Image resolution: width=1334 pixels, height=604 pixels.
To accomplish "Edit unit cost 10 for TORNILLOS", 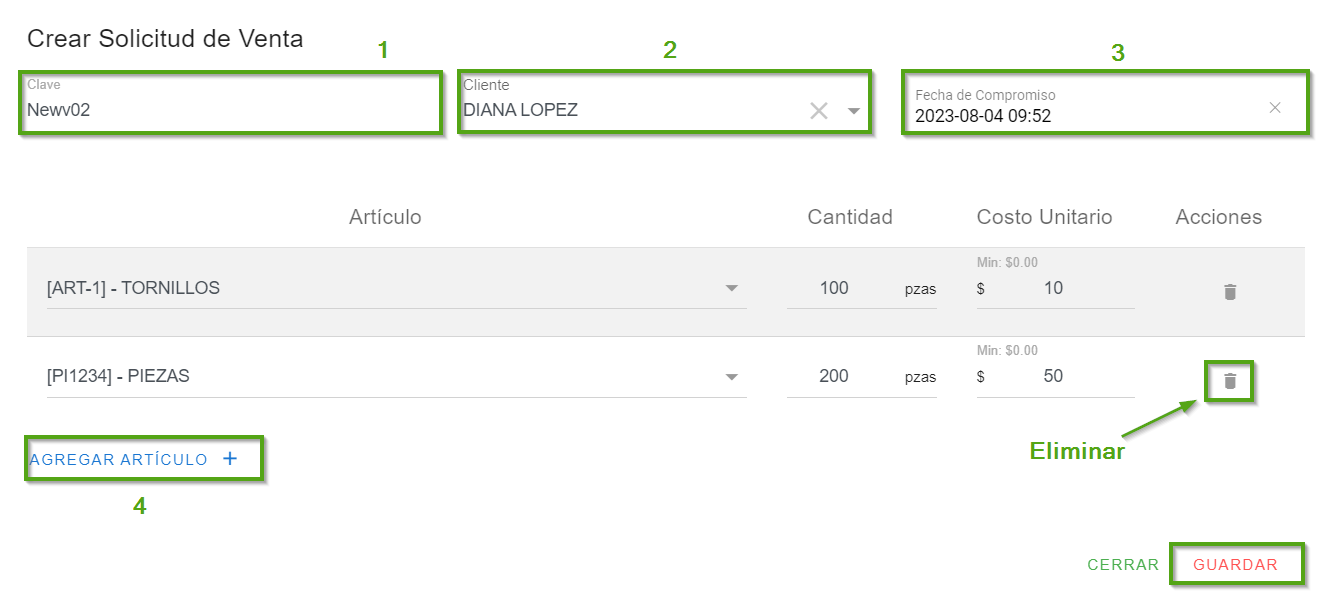I will [x=1052, y=289].
